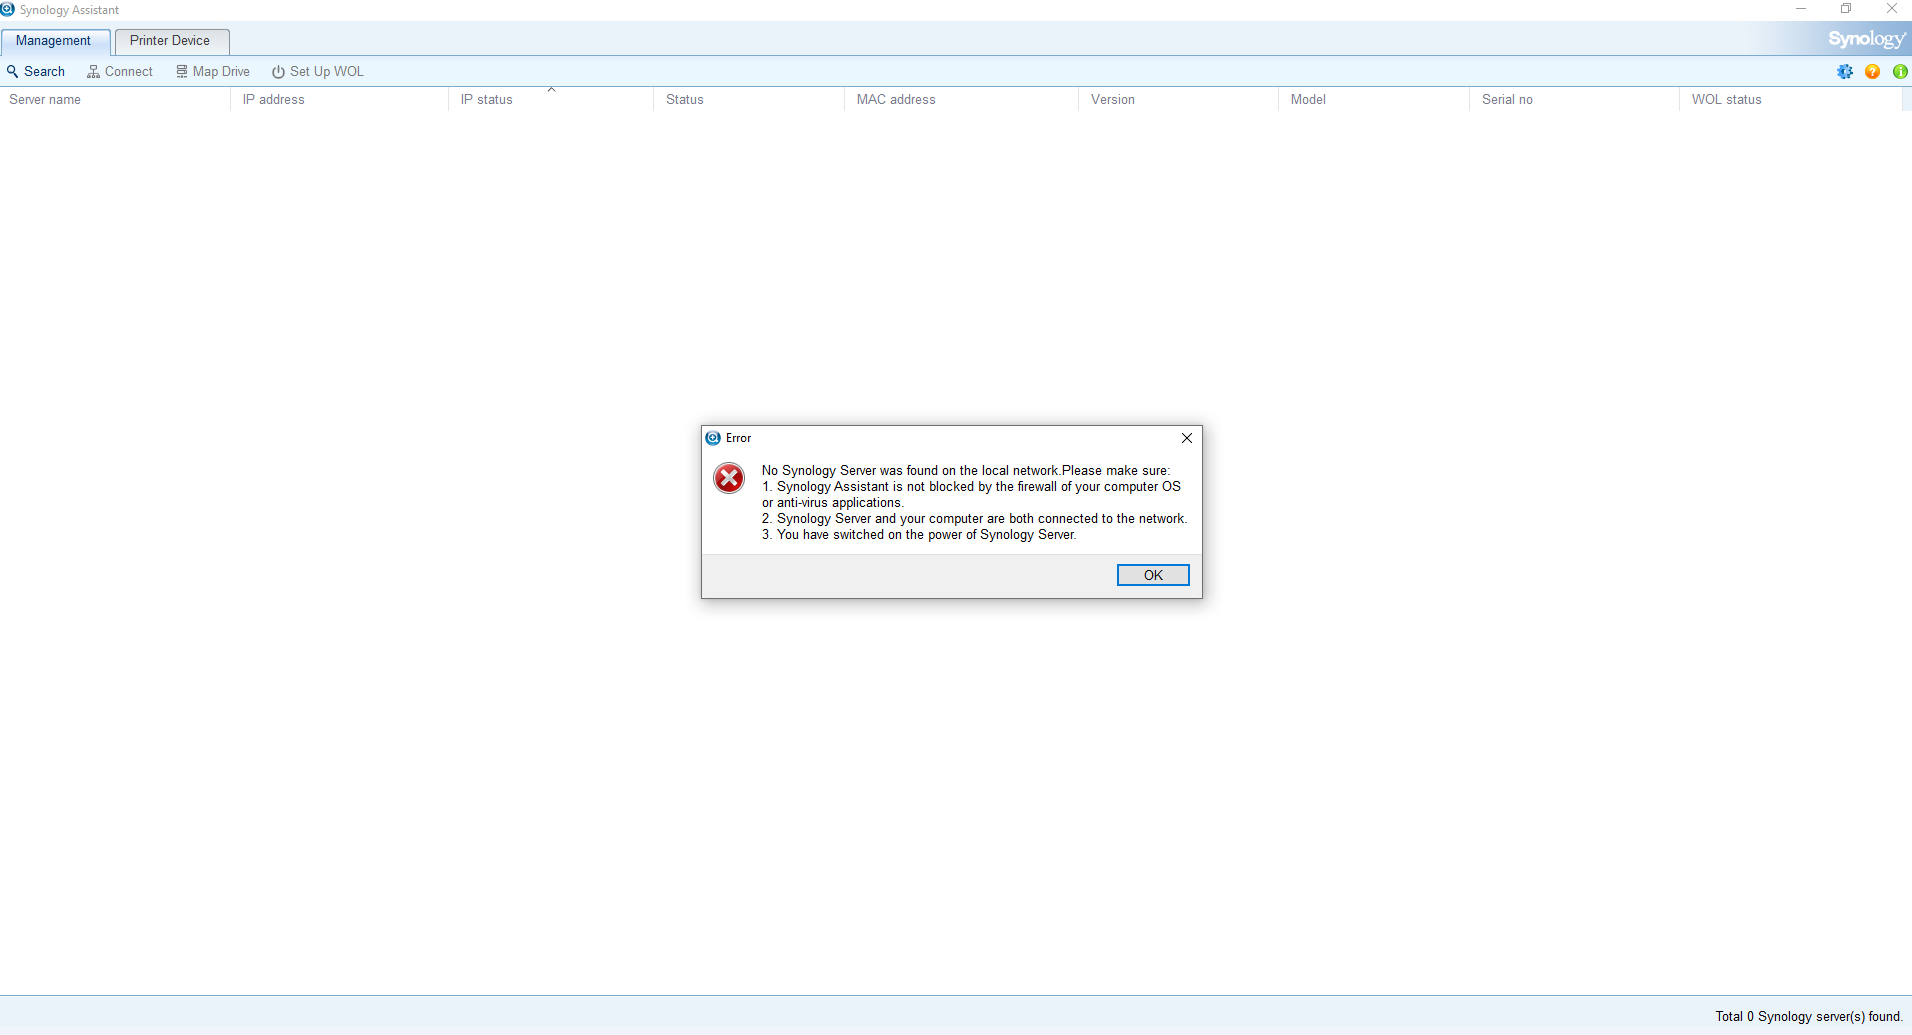The height and width of the screenshot is (1035, 1912).
Task: Click Set Up WOL toolbar button
Action: tap(318, 72)
